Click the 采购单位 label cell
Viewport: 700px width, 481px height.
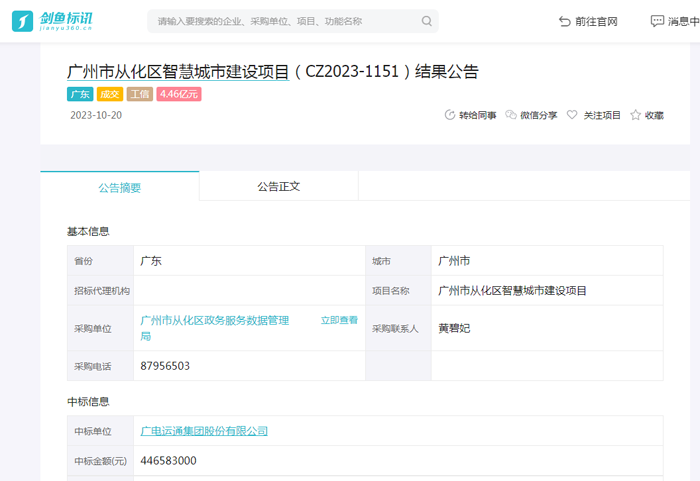tap(100, 328)
